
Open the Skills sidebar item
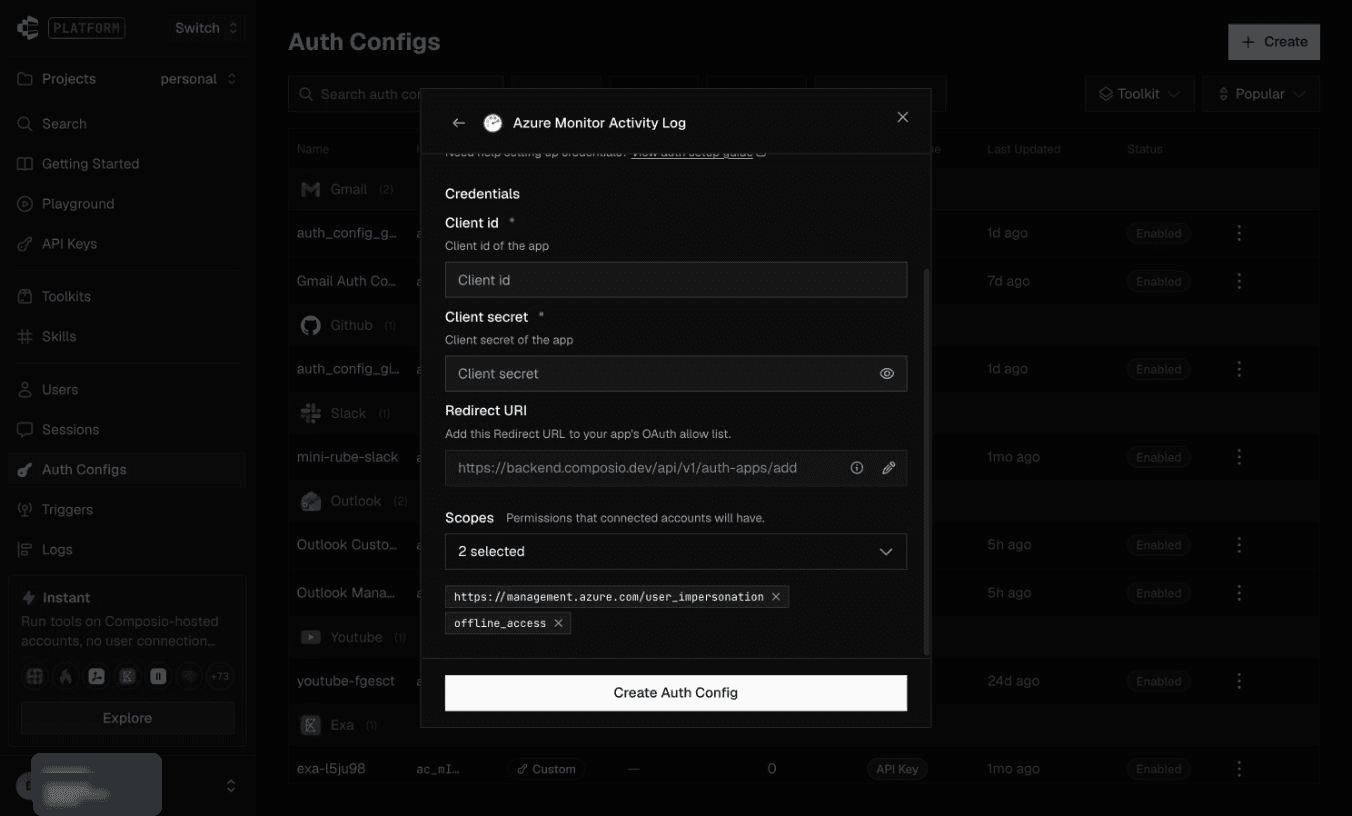(x=127, y=337)
